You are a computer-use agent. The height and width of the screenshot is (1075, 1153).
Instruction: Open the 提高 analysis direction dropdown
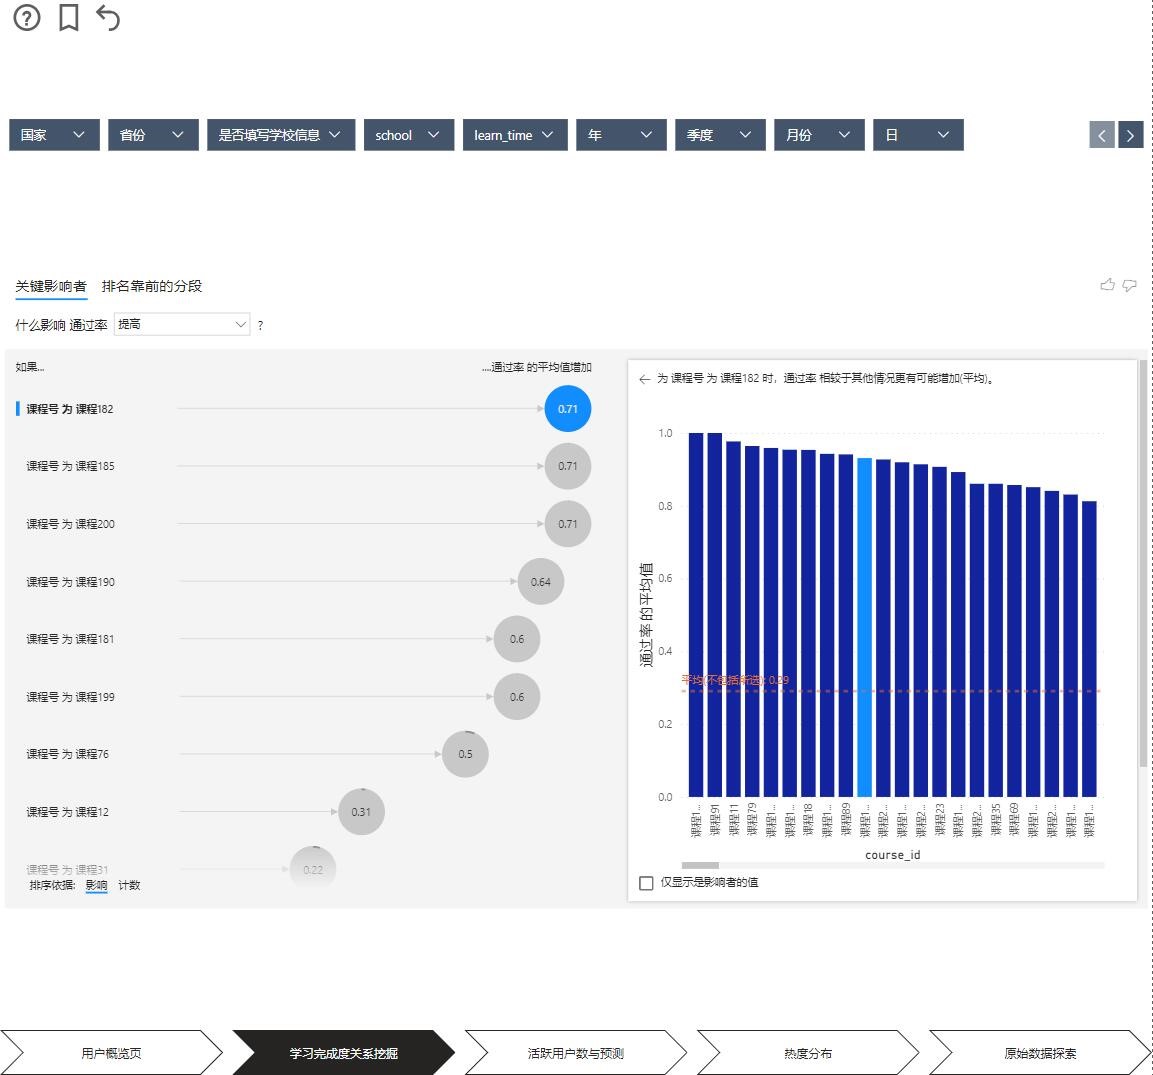tap(182, 324)
